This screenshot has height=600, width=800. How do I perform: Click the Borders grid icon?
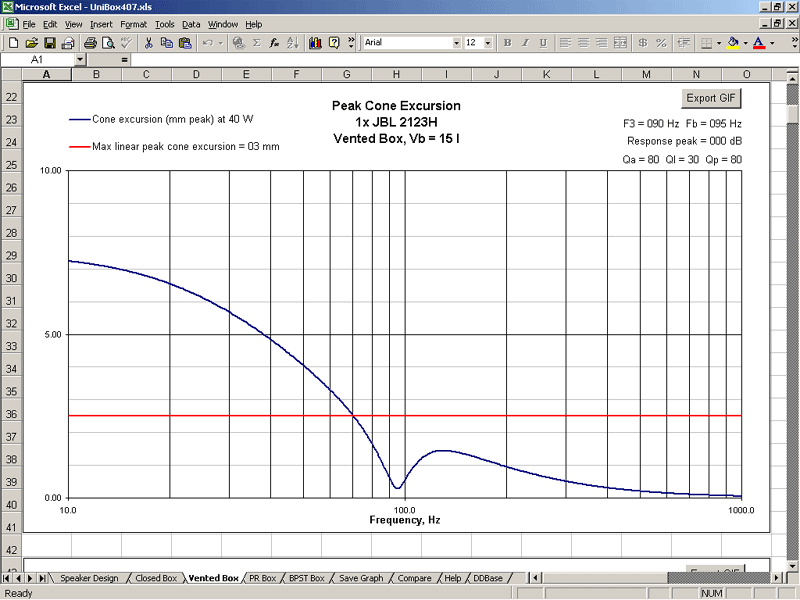(707, 43)
